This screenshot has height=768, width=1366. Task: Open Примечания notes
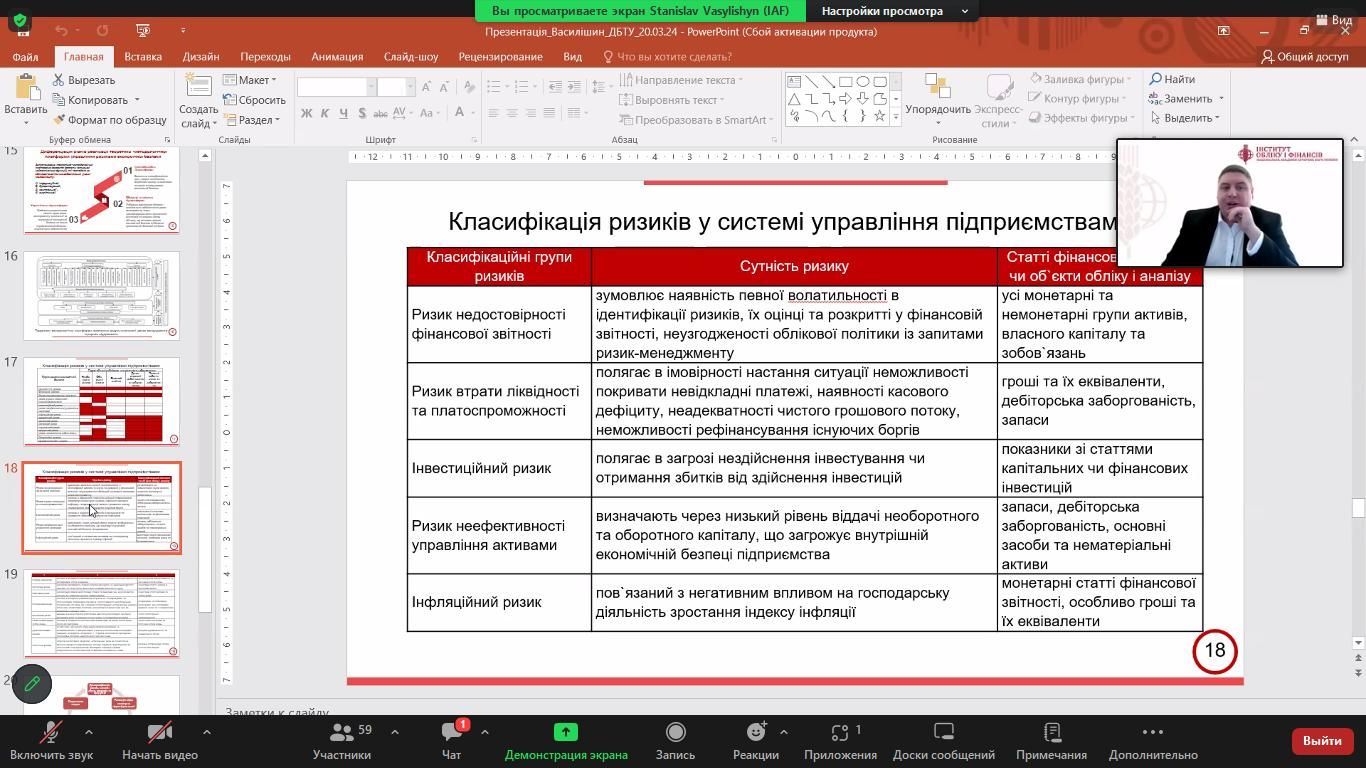click(1051, 742)
